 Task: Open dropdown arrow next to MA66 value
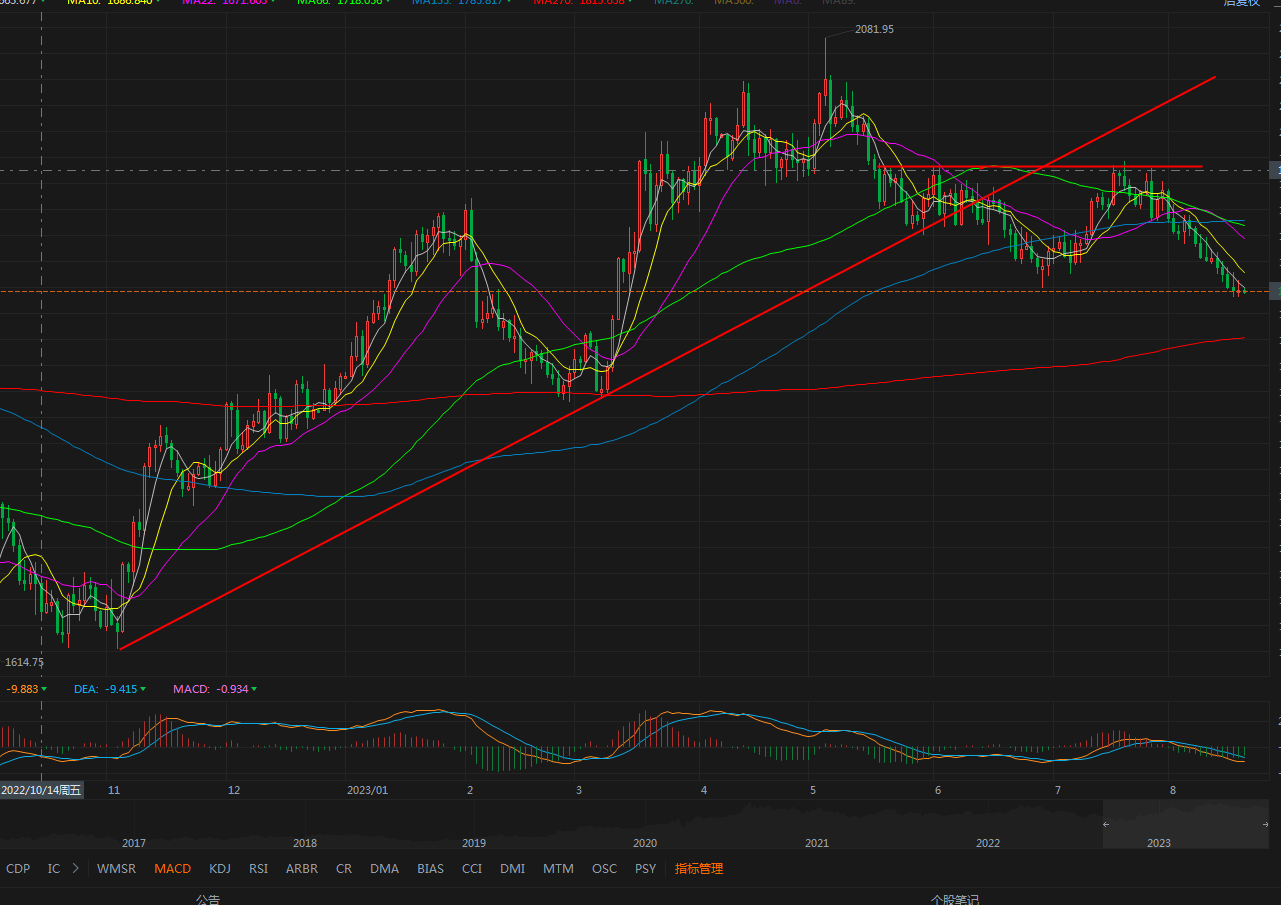(x=388, y=3)
